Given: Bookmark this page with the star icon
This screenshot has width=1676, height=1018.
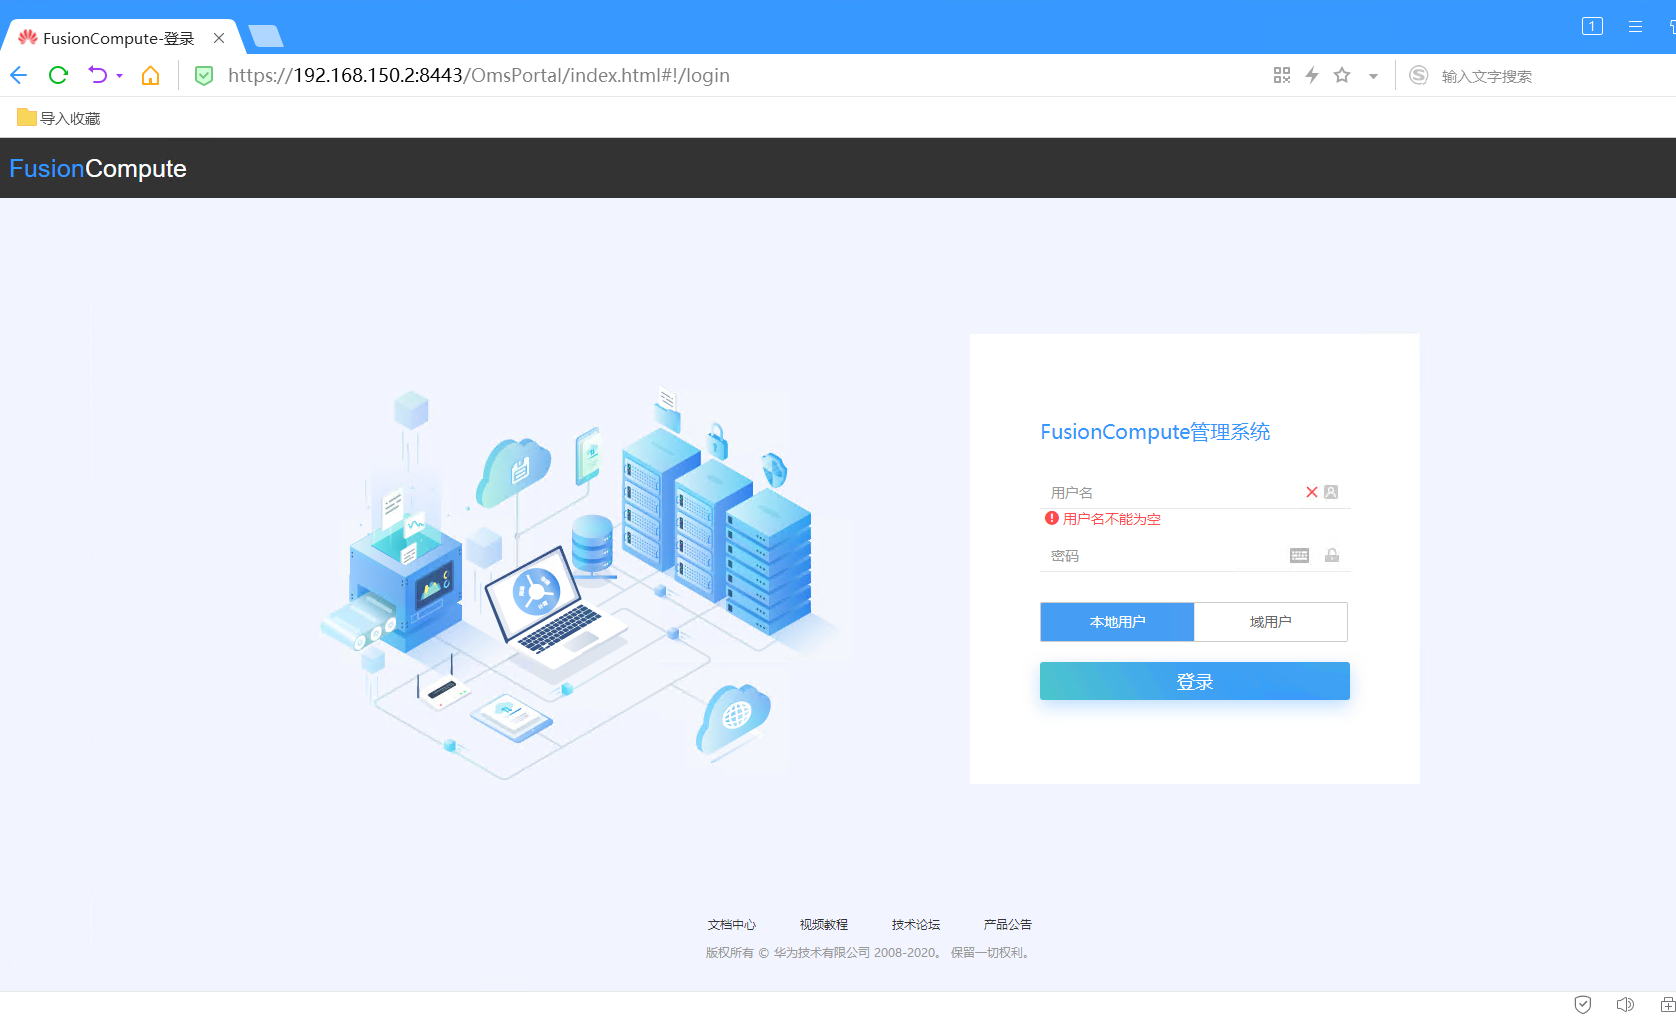Looking at the screenshot, I should 1342,75.
